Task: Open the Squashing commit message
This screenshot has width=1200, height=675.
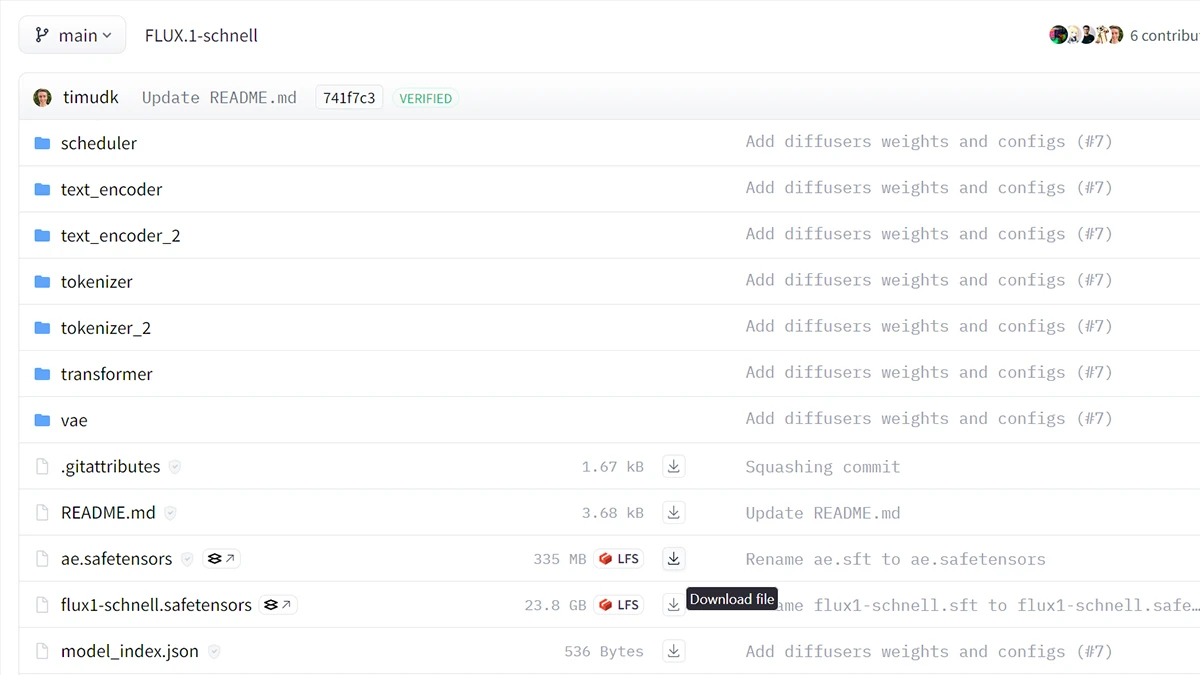Action: click(x=823, y=467)
